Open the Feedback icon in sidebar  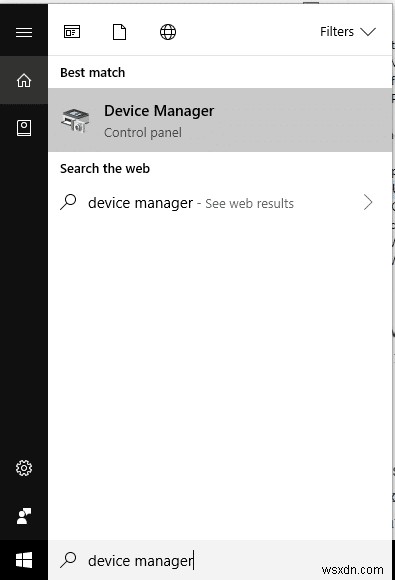tap(24, 516)
